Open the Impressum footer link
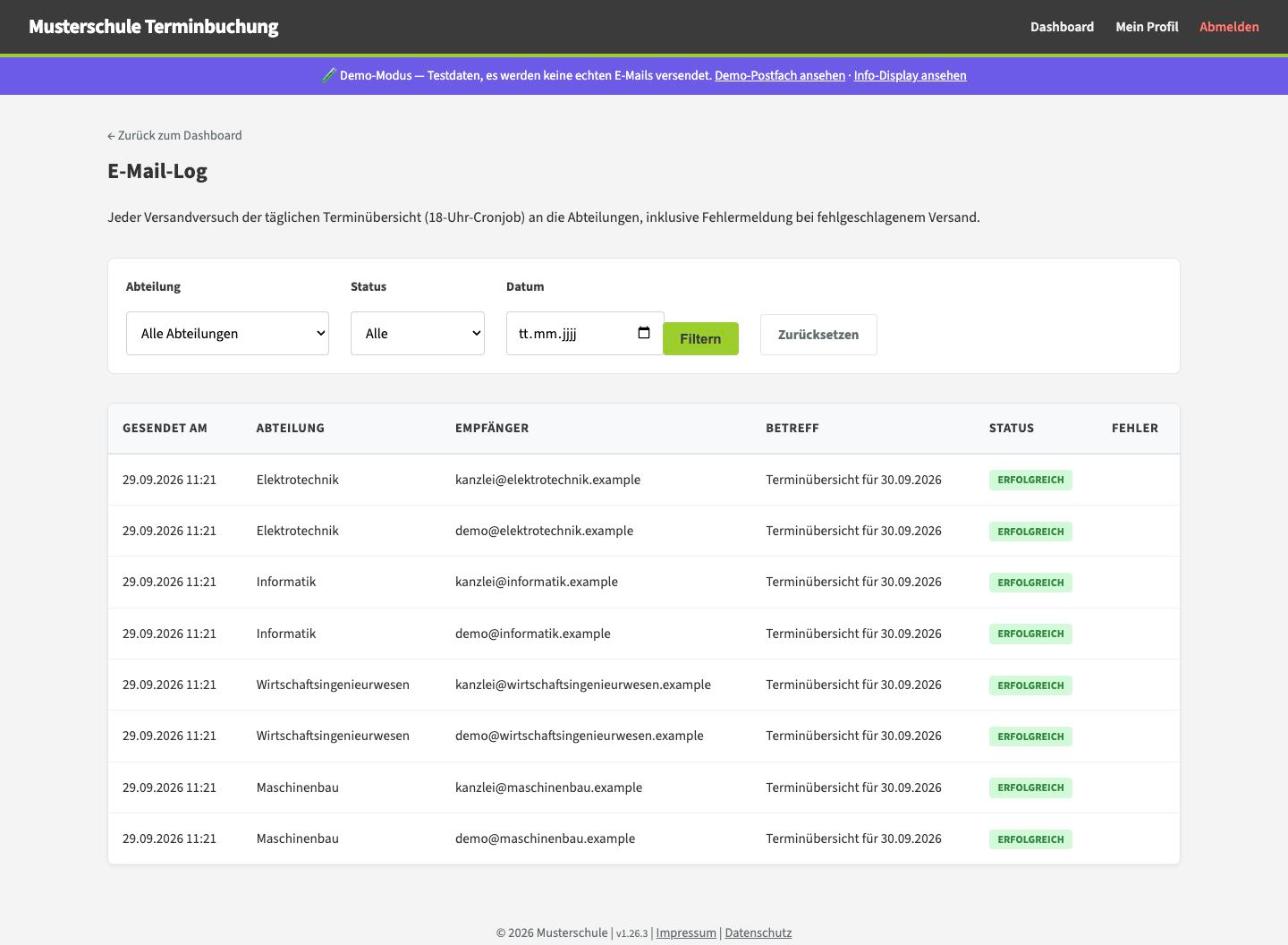 click(686, 933)
